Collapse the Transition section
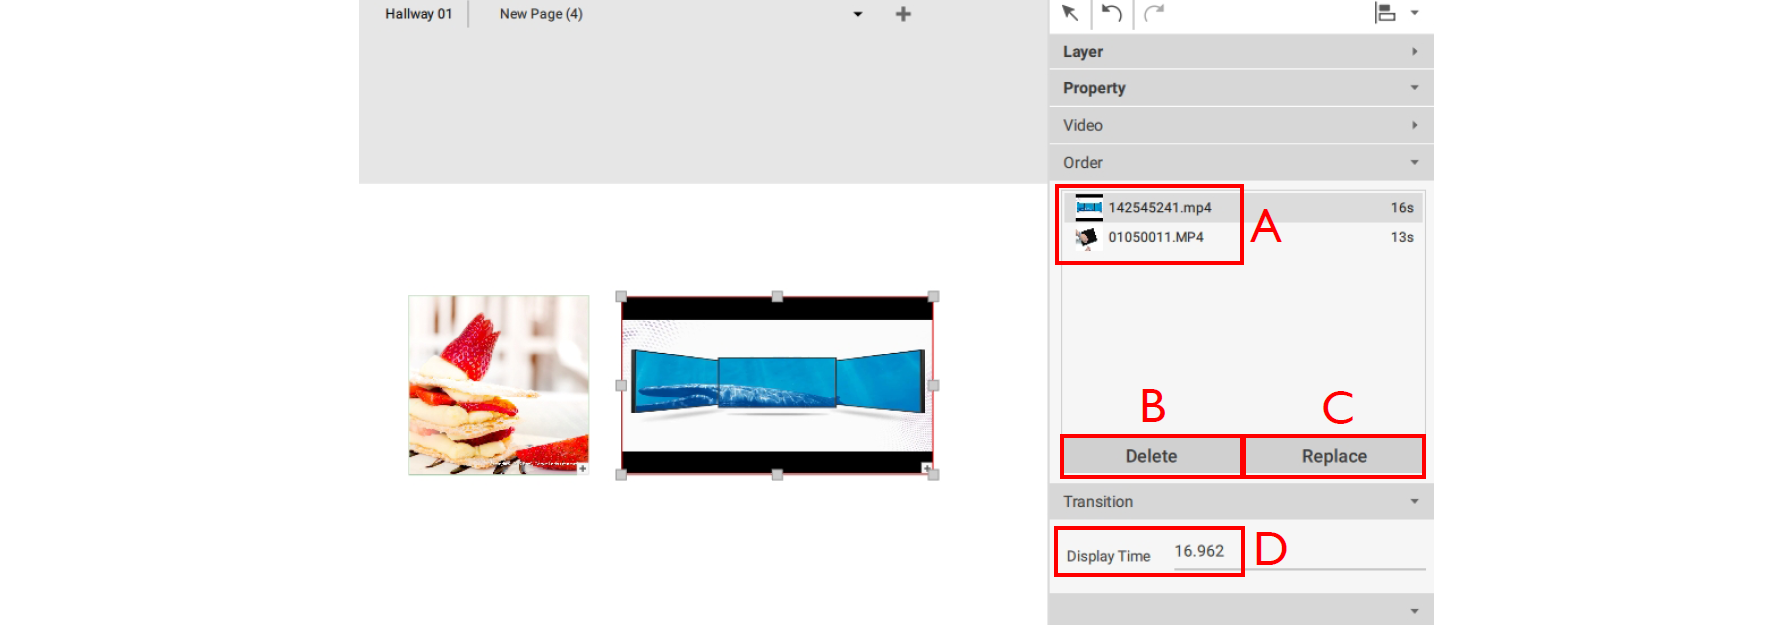The image size is (1770, 625). [1414, 502]
